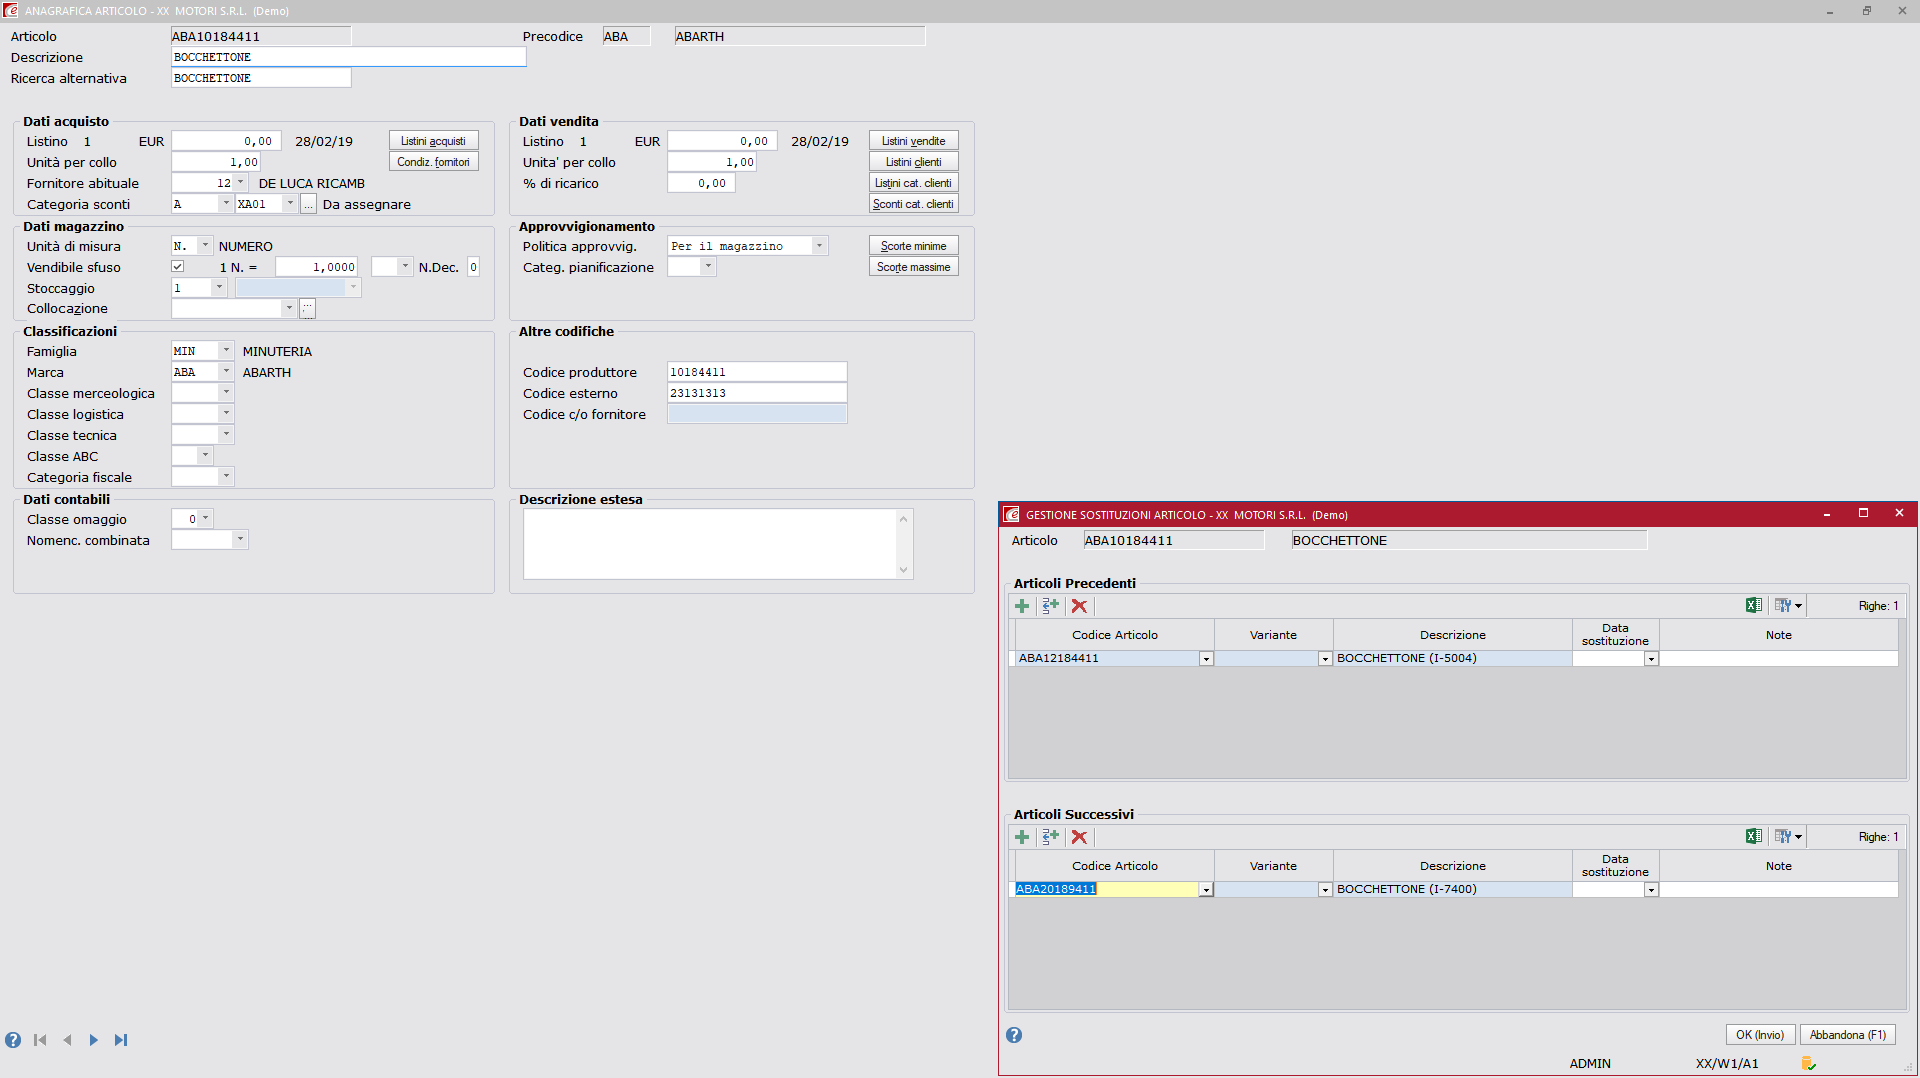This screenshot has width=1920, height=1078.
Task: Maximize the Gestione Sostituzioni window
Action: 1863,513
